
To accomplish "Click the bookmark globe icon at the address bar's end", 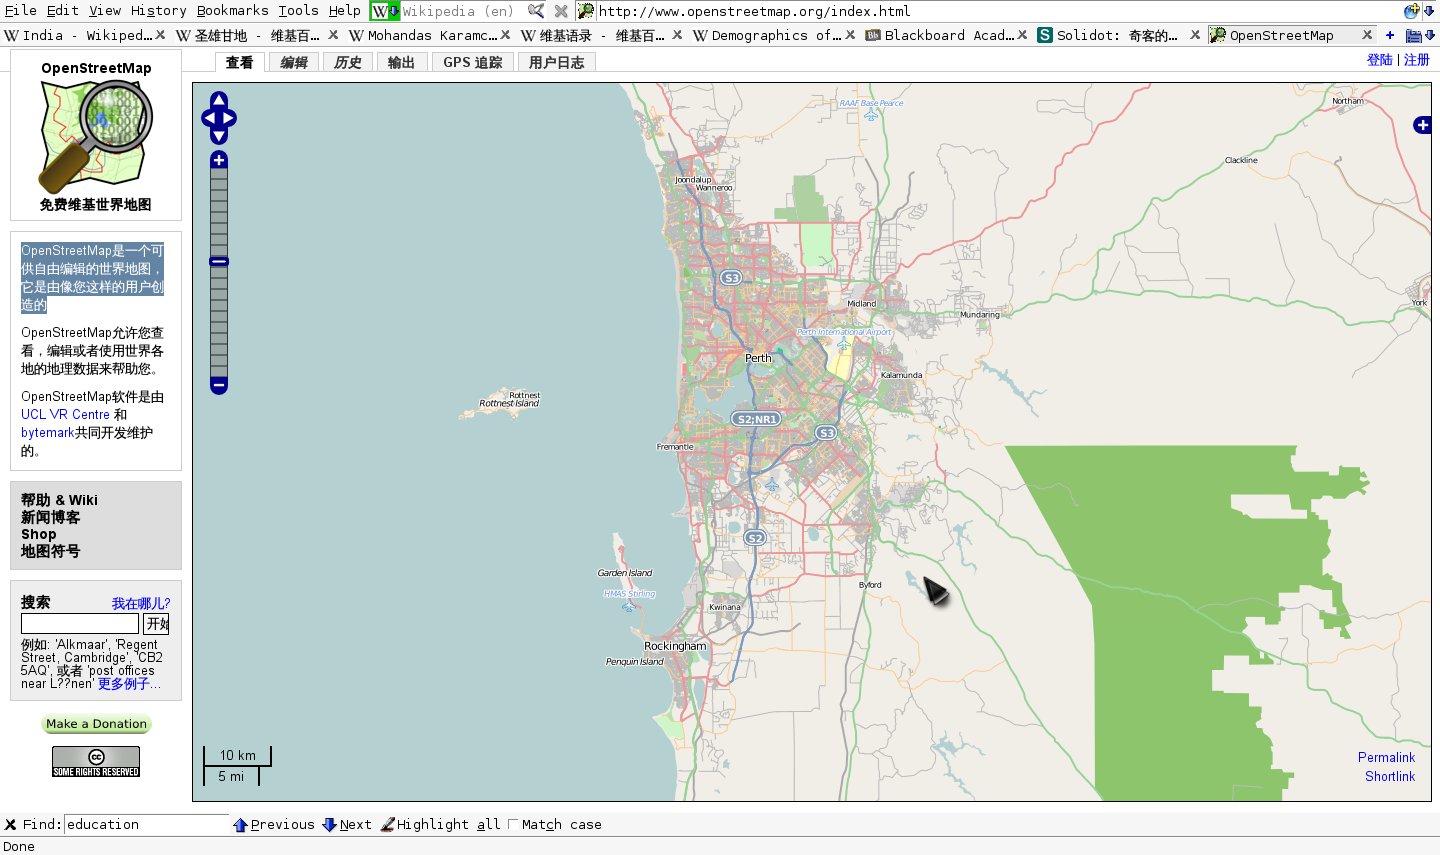I will (x=1411, y=11).
